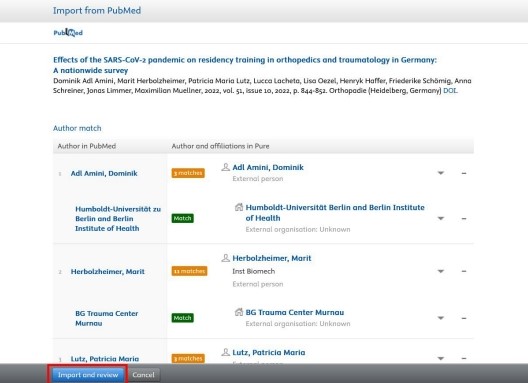Viewport: 528px width, 383px height.
Task: Remove BG Trauma Center Murnau affiliation with minus
Action: click(464, 318)
